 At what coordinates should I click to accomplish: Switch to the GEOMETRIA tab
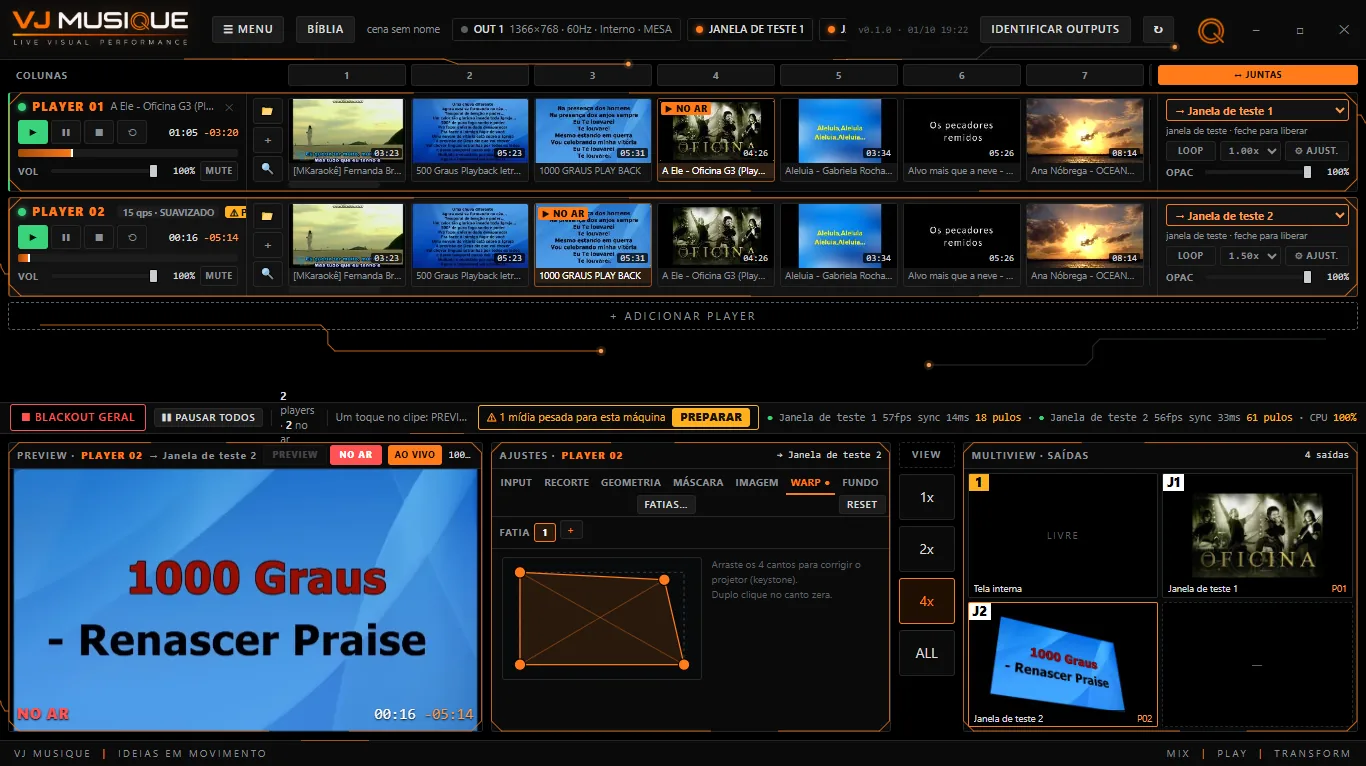631,483
